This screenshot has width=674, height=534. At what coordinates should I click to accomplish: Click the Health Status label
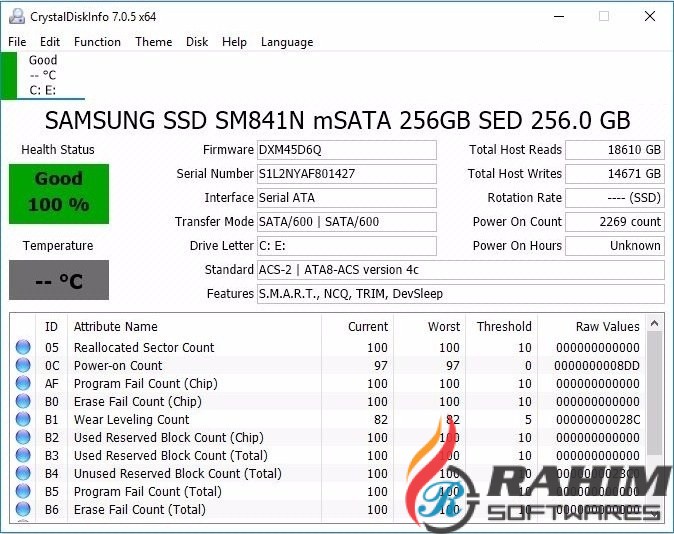(58, 150)
